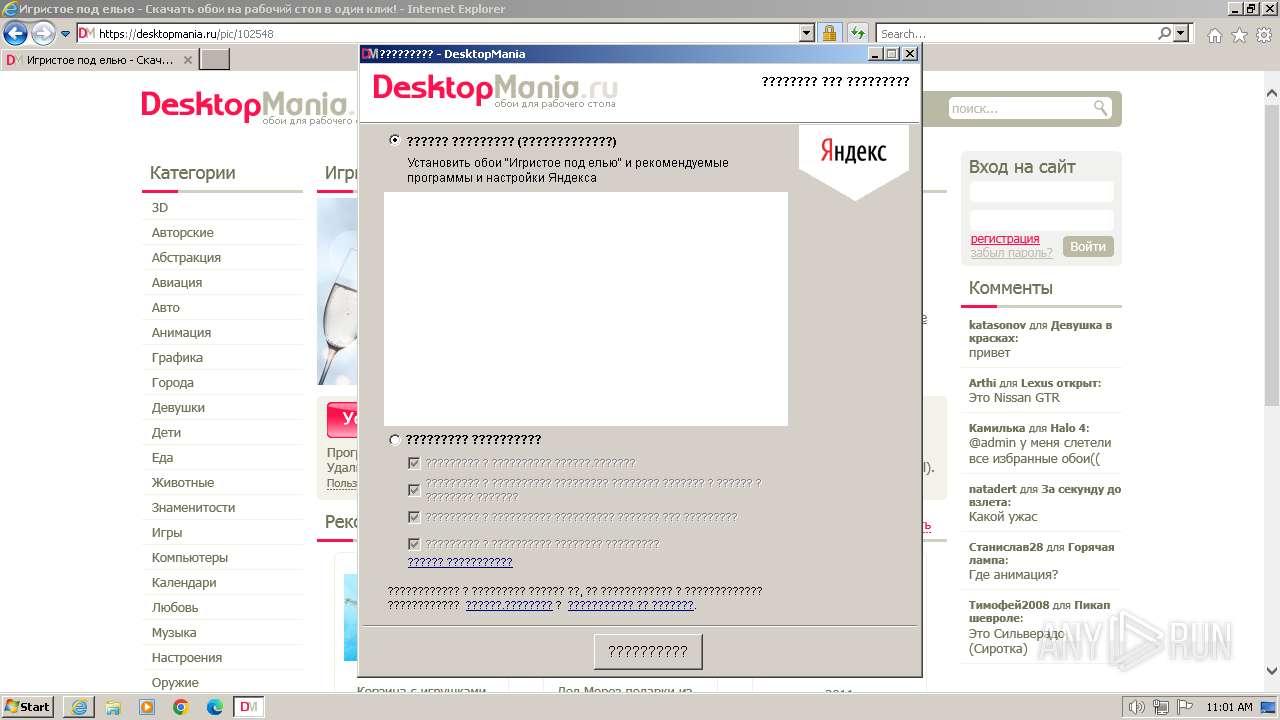Viewport: 1280px width, 720px height.
Task: Click the magnifier search icon in IE search box
Action: pos(1165,33)
